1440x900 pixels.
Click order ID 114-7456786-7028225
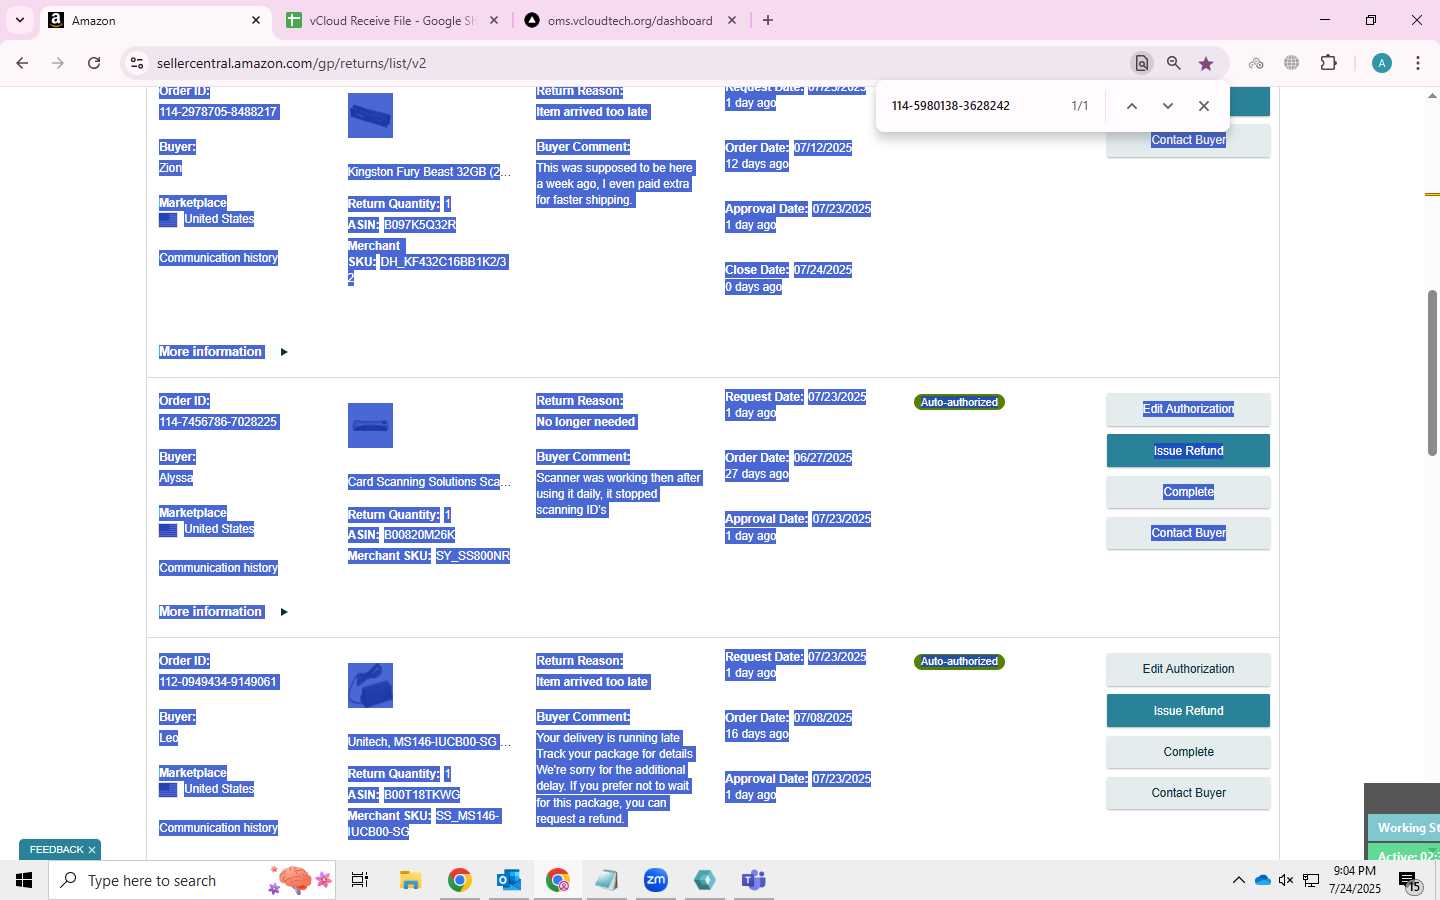point(218,422)
